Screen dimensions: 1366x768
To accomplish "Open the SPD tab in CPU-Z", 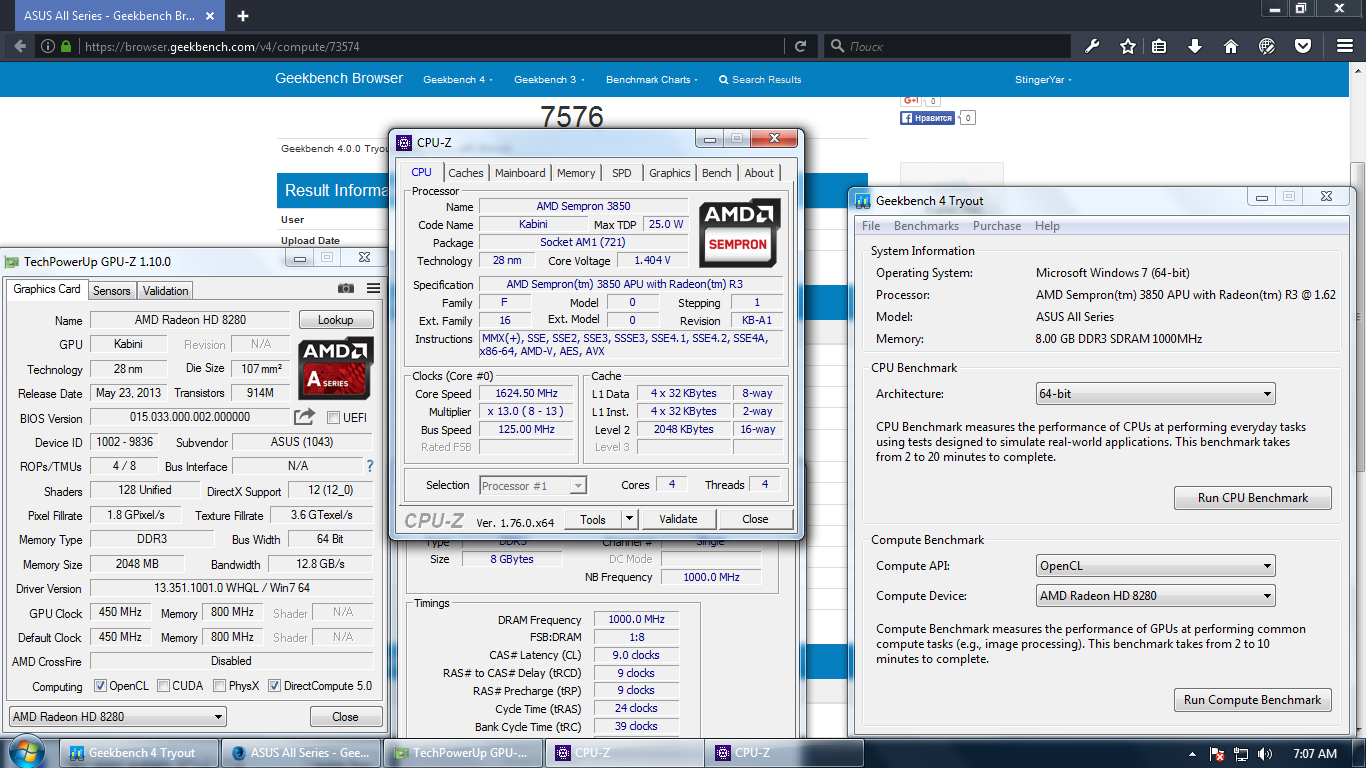I will pyautogui.click(x=622, y=173).
